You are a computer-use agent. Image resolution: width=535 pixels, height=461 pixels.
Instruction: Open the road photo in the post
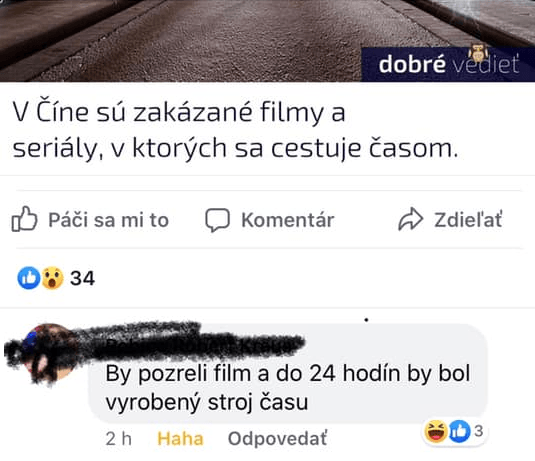[x=268, y=41]
